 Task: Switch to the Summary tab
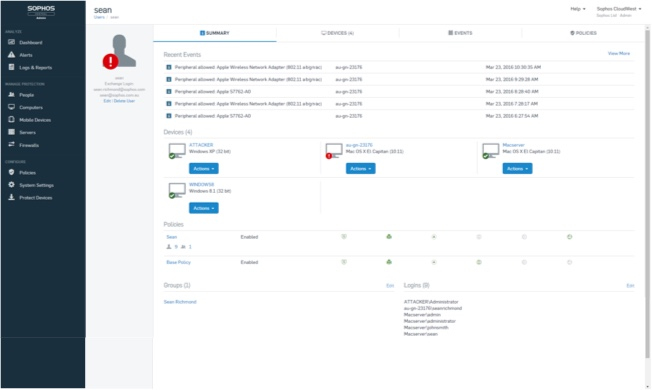(215, 33)
